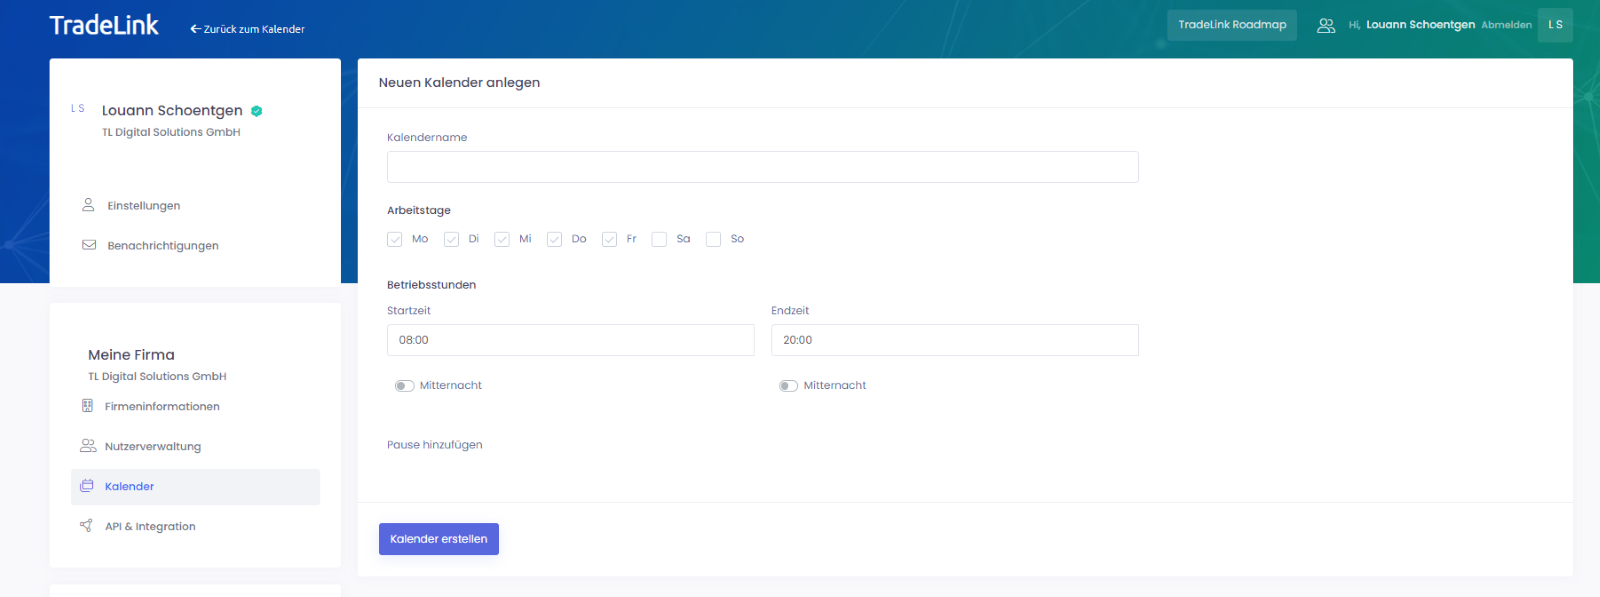Click the users icon in top header
This screenshot has width=1600, height=597.
1326,26
